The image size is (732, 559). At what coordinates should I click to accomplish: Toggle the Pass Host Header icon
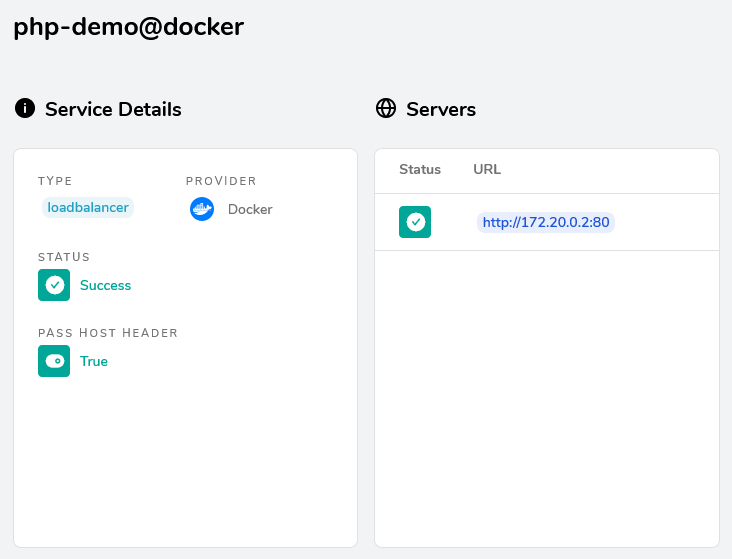[54, 361]
